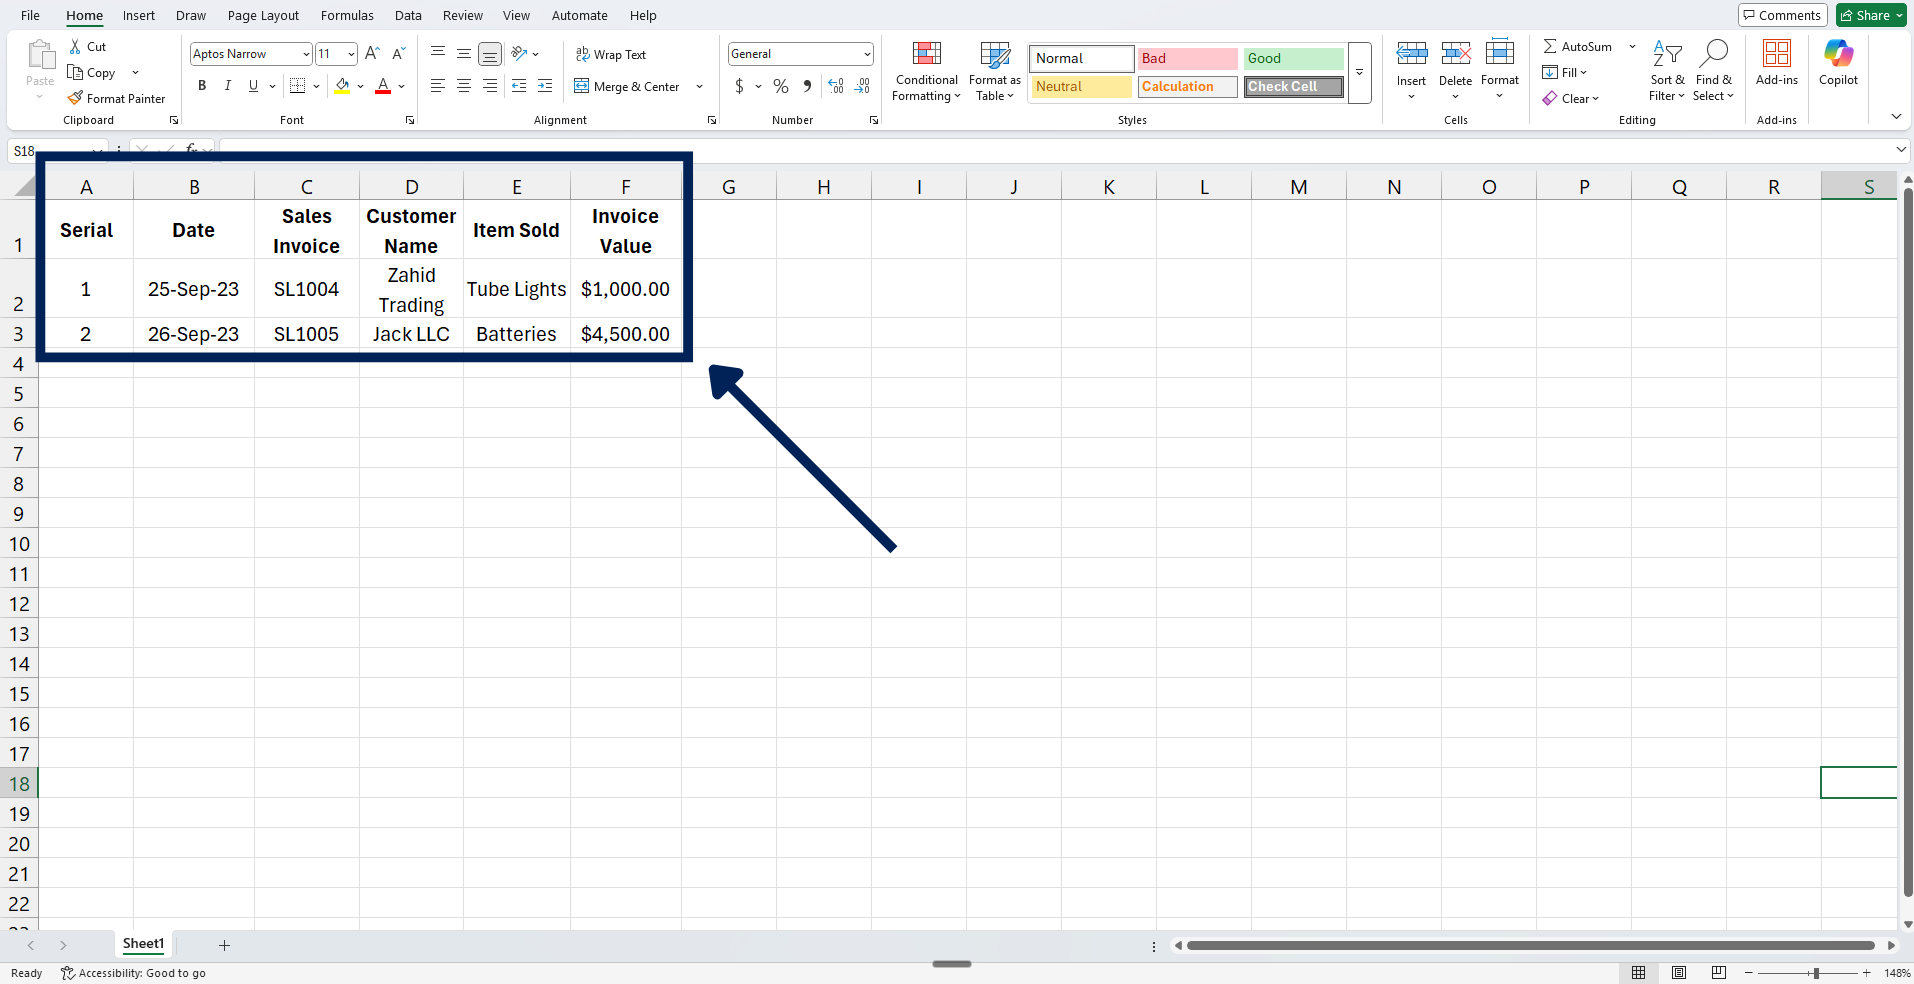Click the Decrease Indent icon
The image size is (1914, 984).
coord(519,86)
